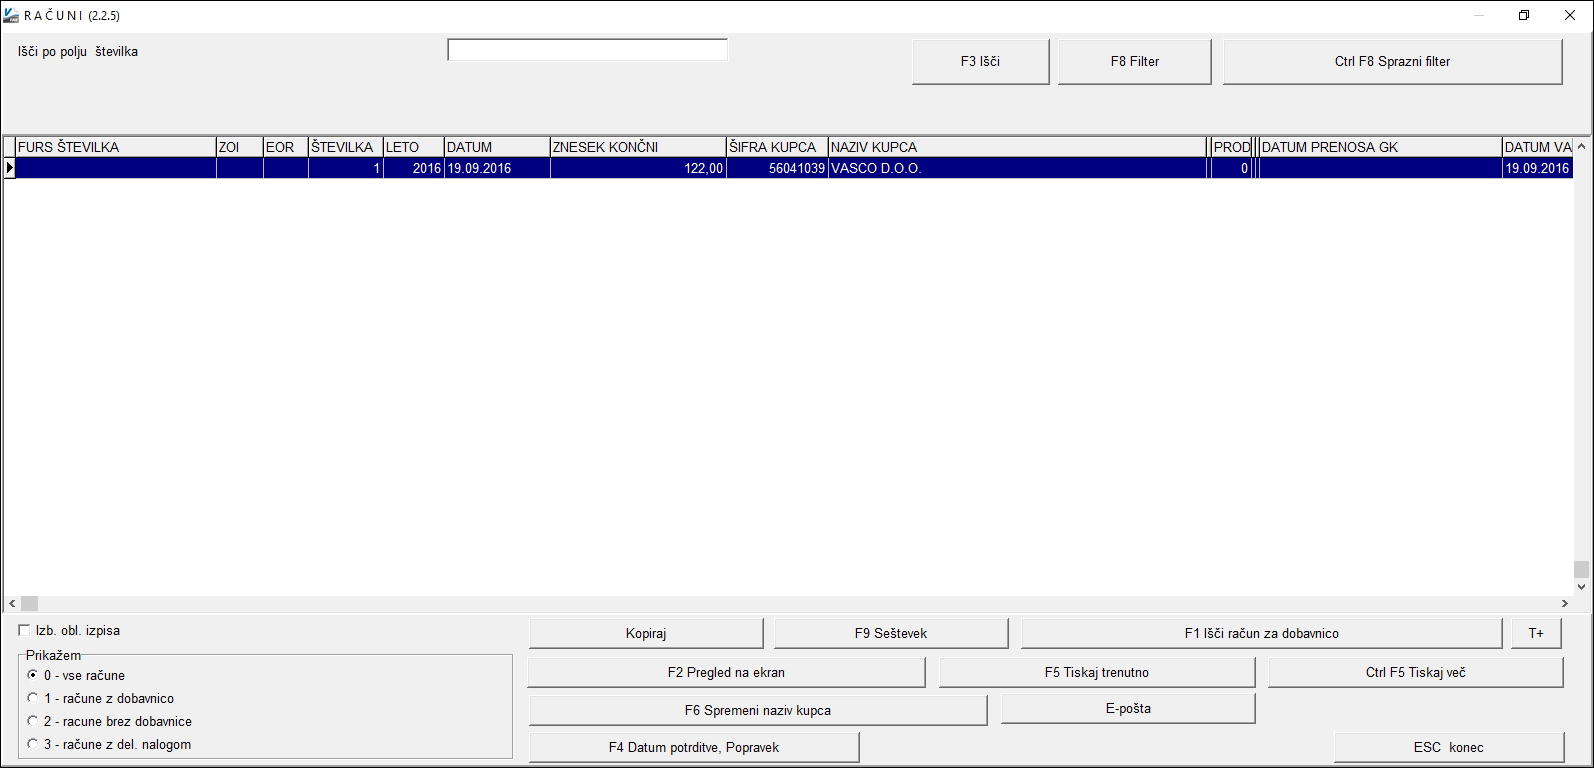Viewport: 1594px width, 768px height.
Task: Click F4 Datum potrditve, Popravek
Action: pos(693,747)
